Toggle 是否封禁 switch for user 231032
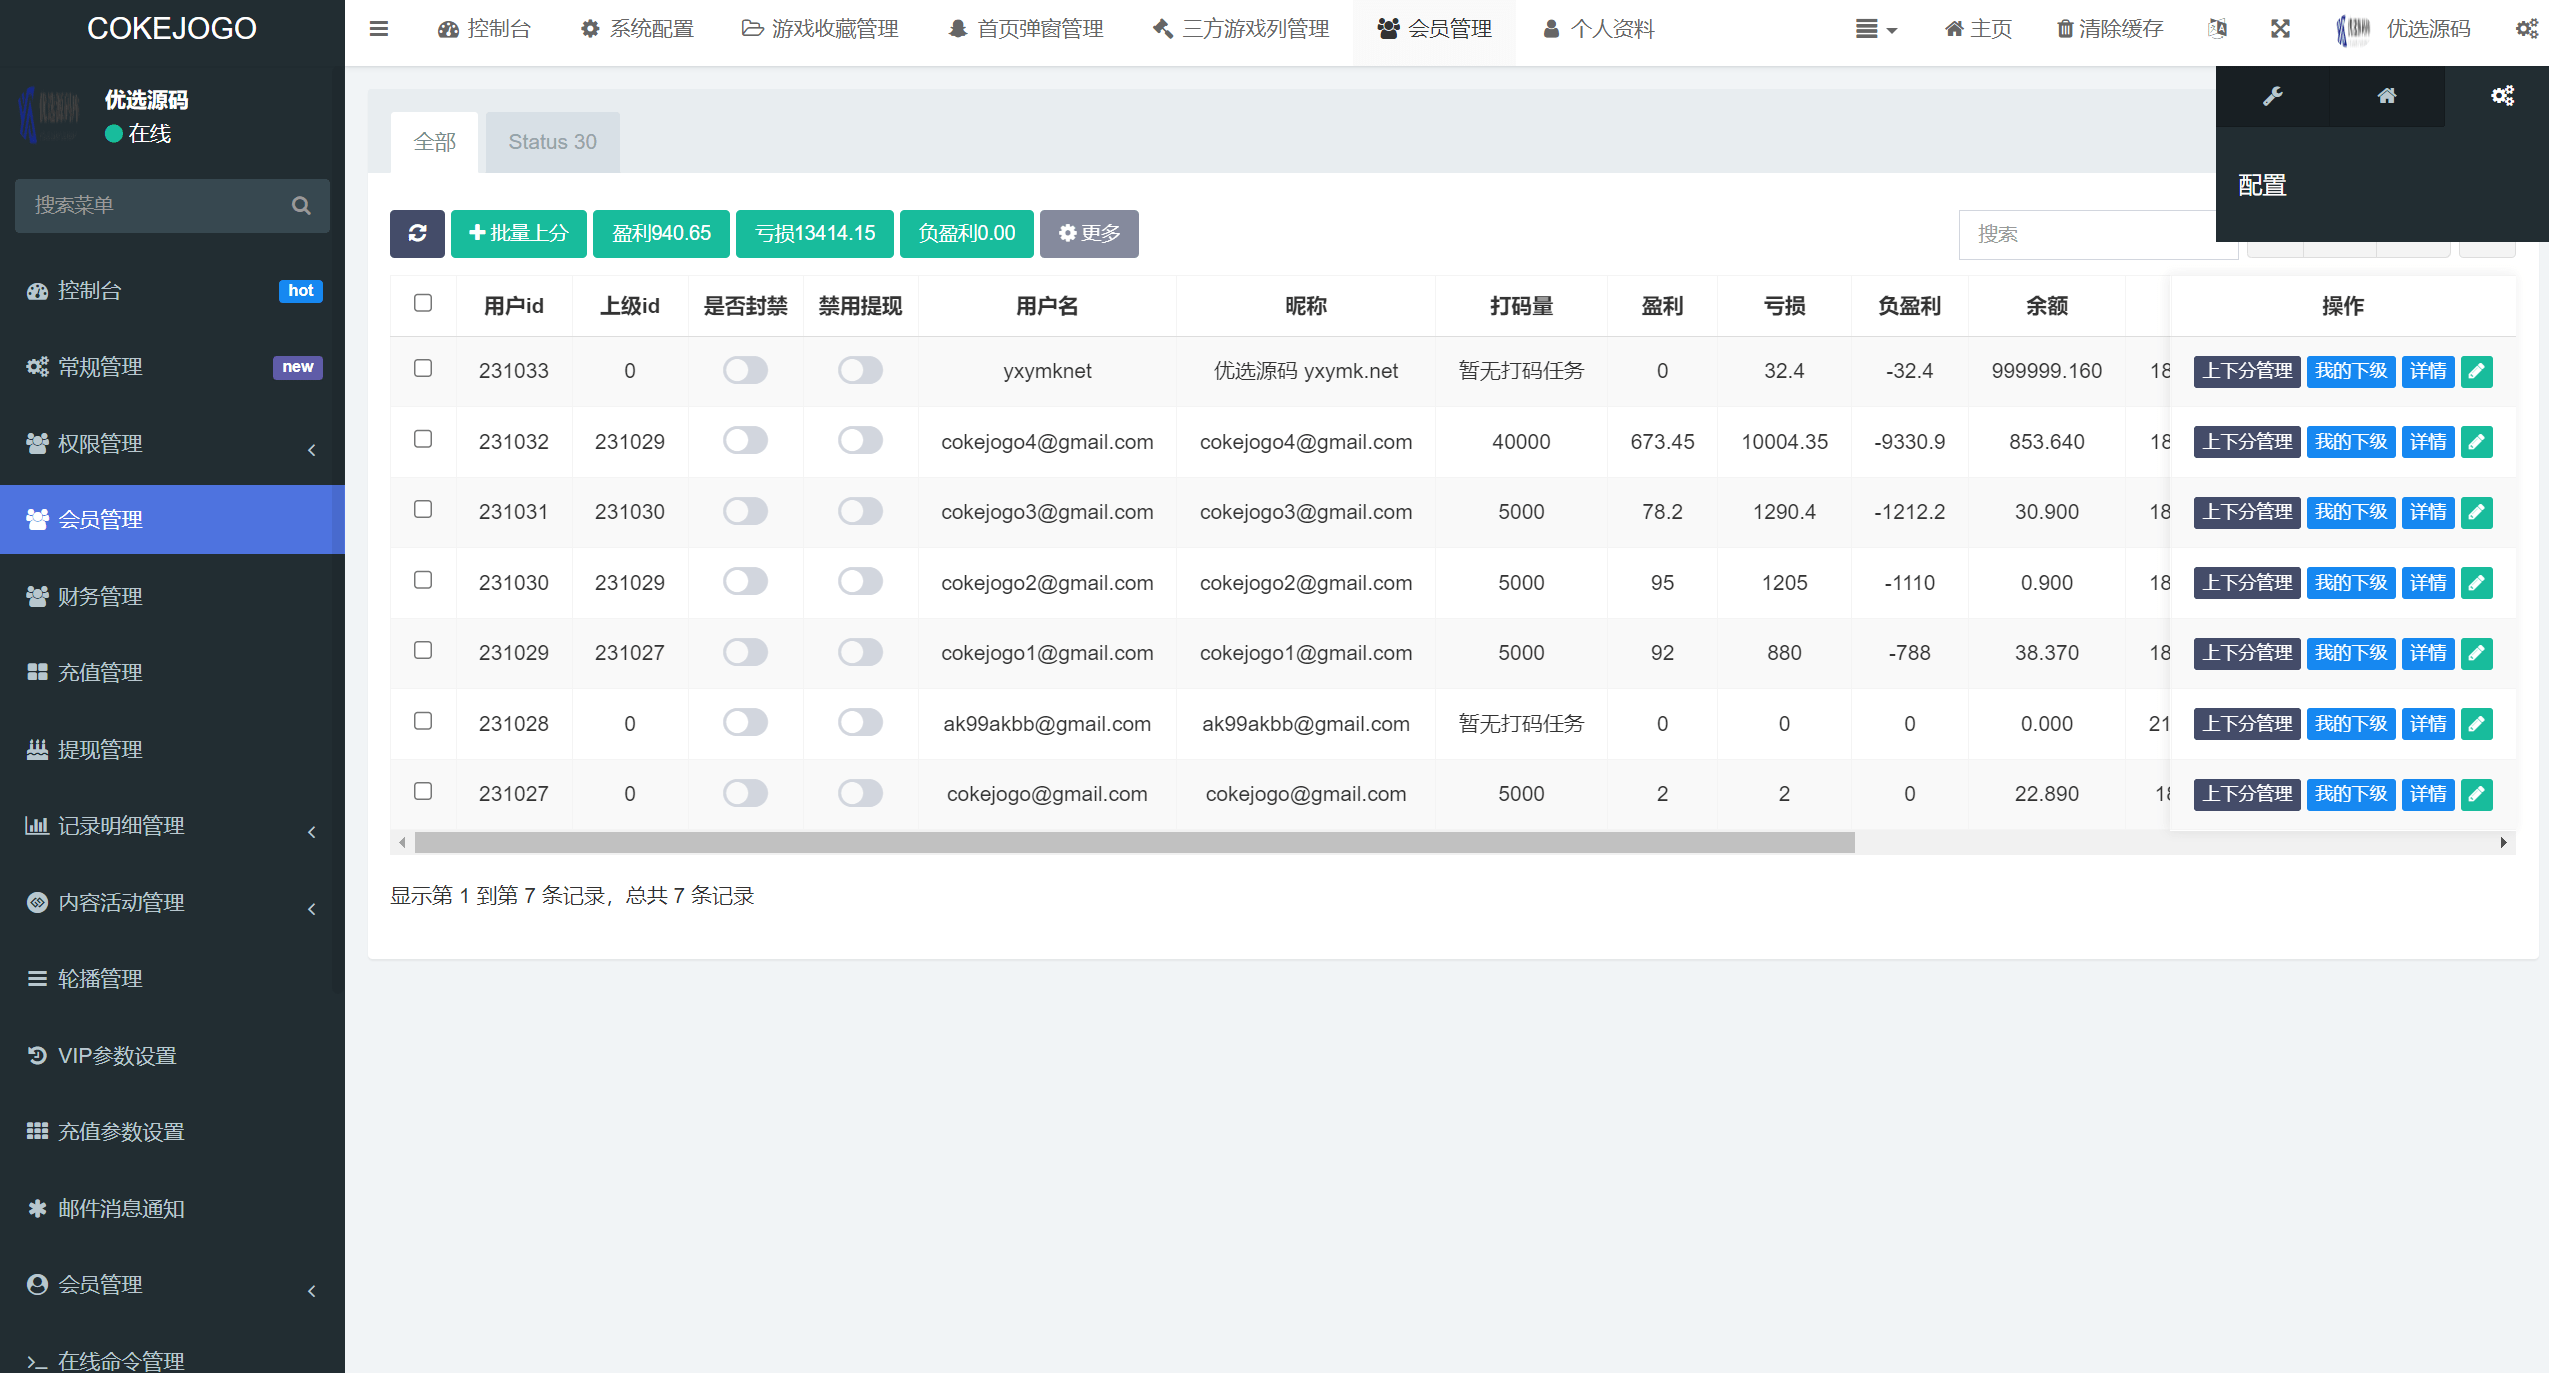The width and height of the screenshot is (2549, 1373). (745, 441)
